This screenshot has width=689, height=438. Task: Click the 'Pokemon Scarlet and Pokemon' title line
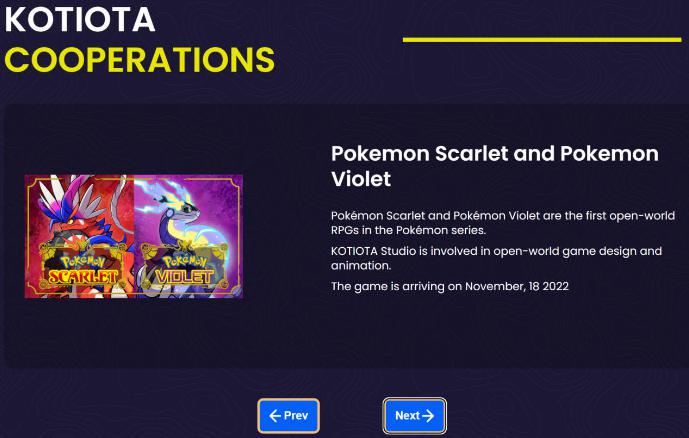[494, 153]
